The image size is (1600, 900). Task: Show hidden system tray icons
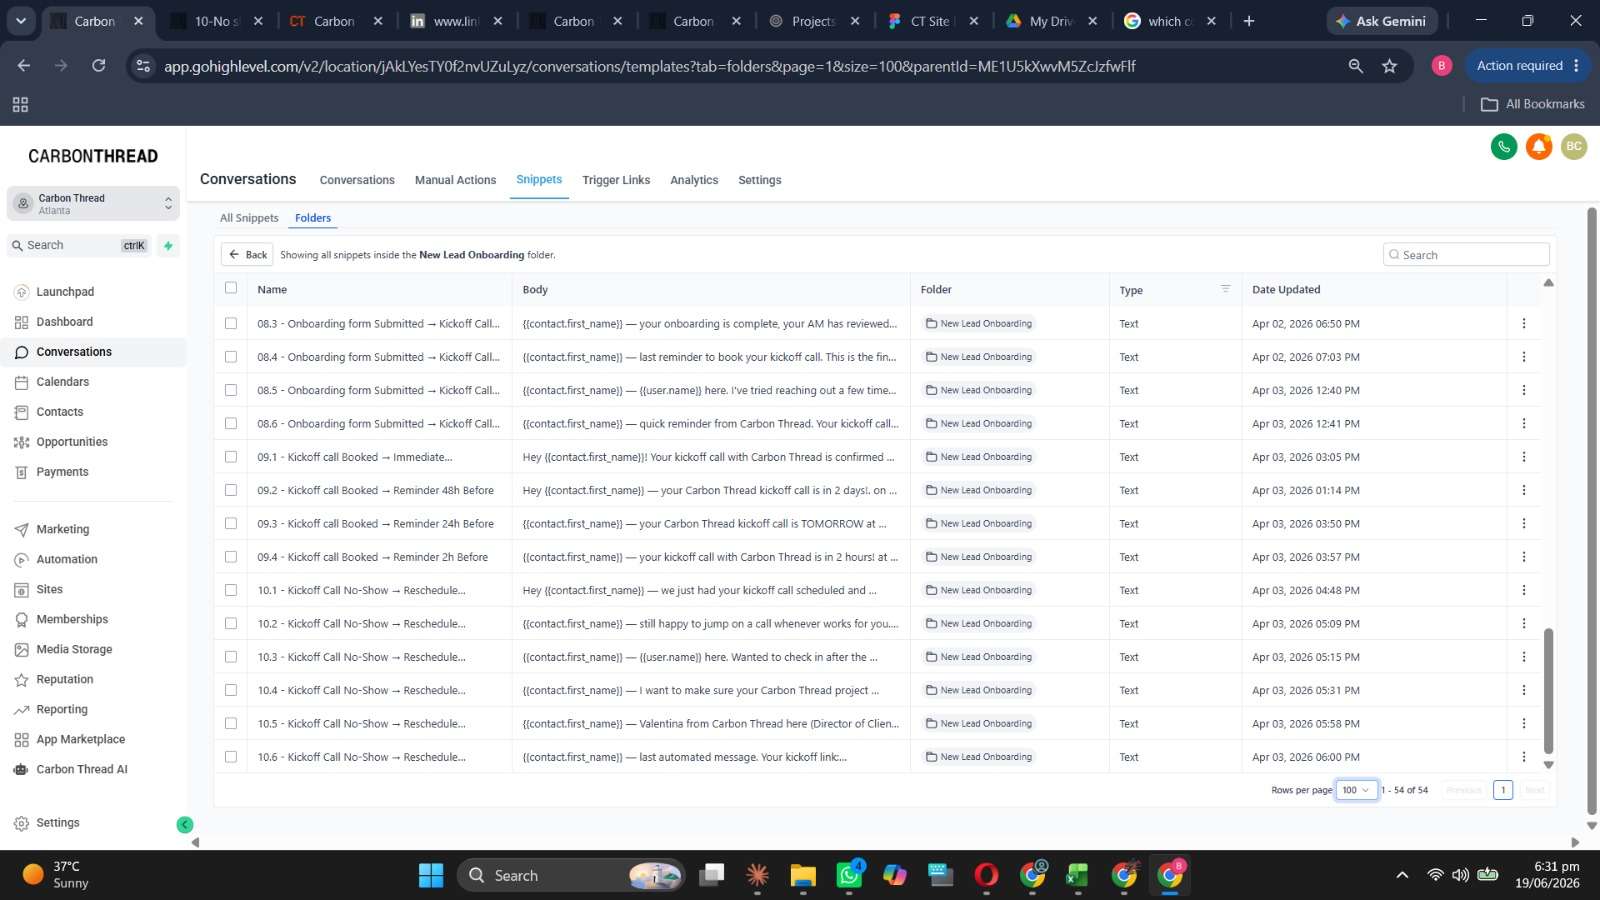pyautogui.click(x=1402, y=875)
